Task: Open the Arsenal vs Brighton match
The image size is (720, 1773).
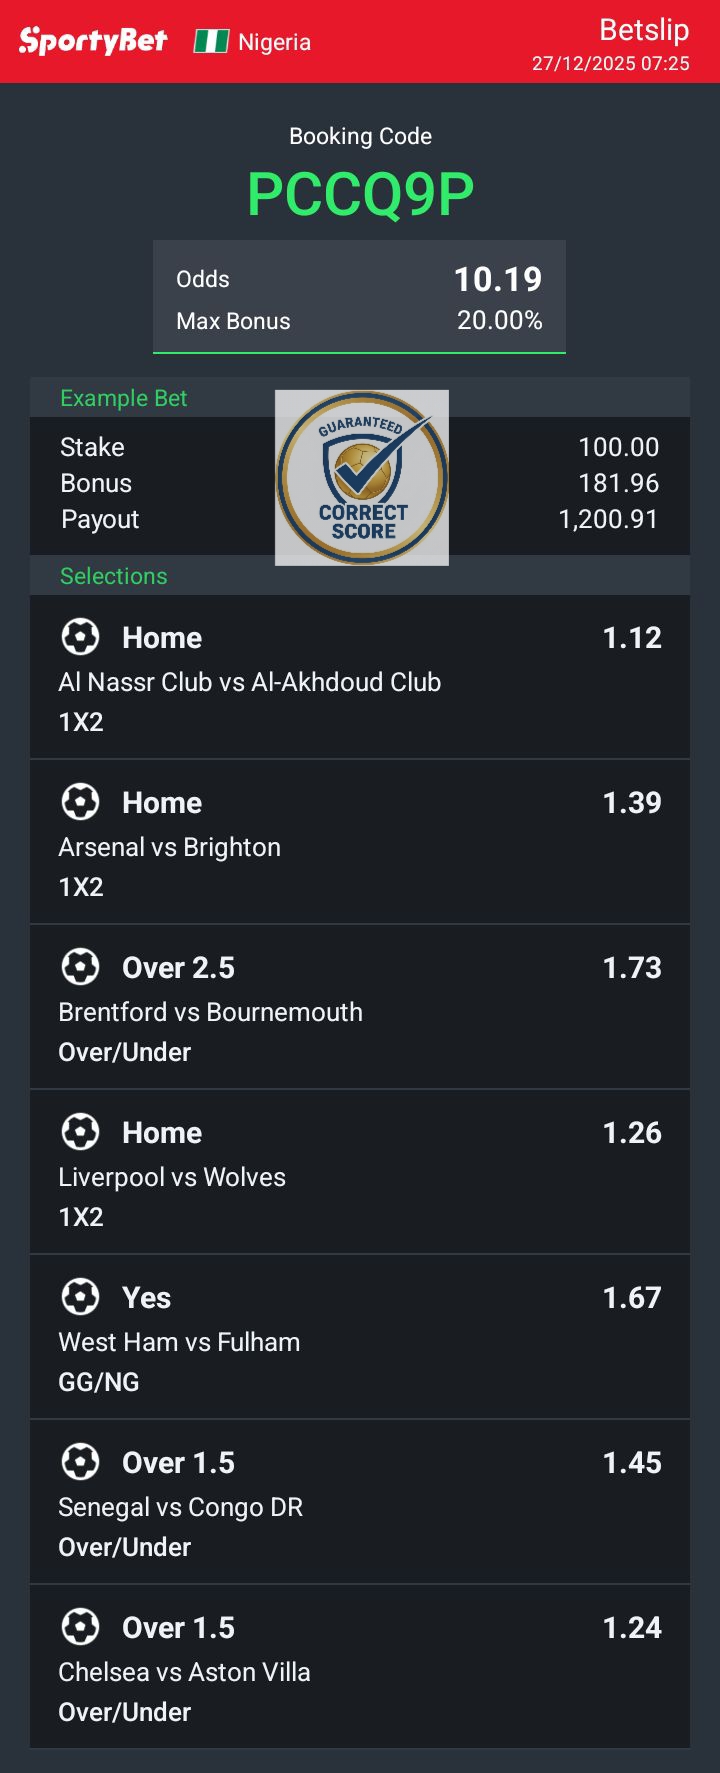Action: (169, 847)
